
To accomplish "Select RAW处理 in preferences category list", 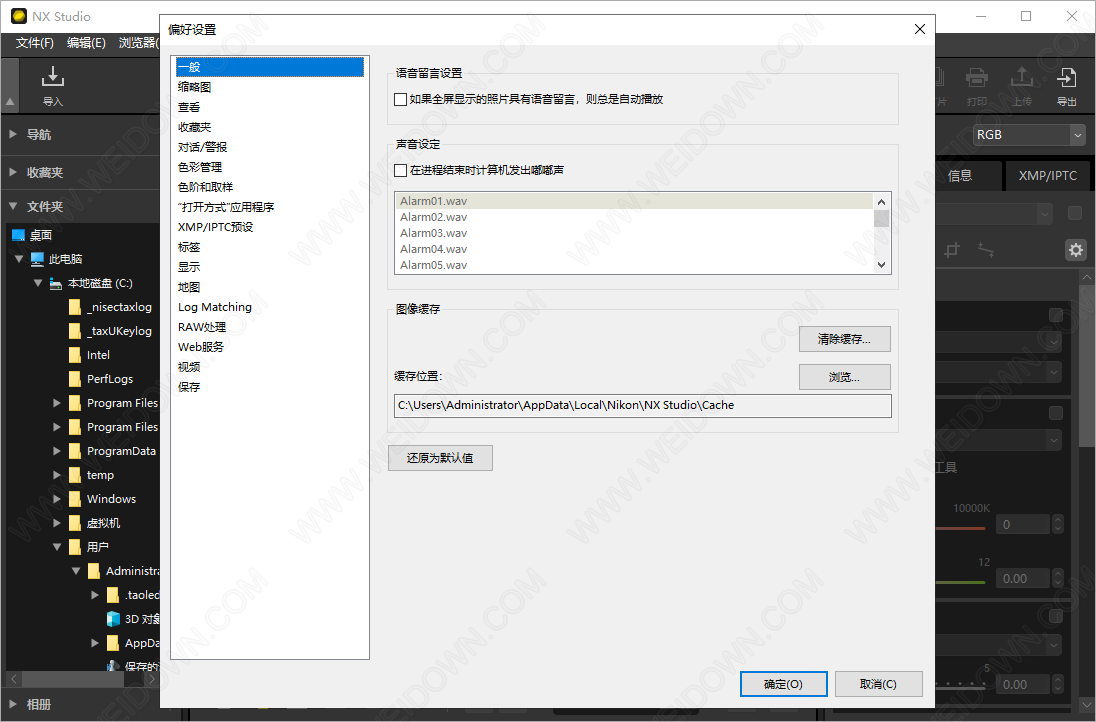I will coord(270,327).
